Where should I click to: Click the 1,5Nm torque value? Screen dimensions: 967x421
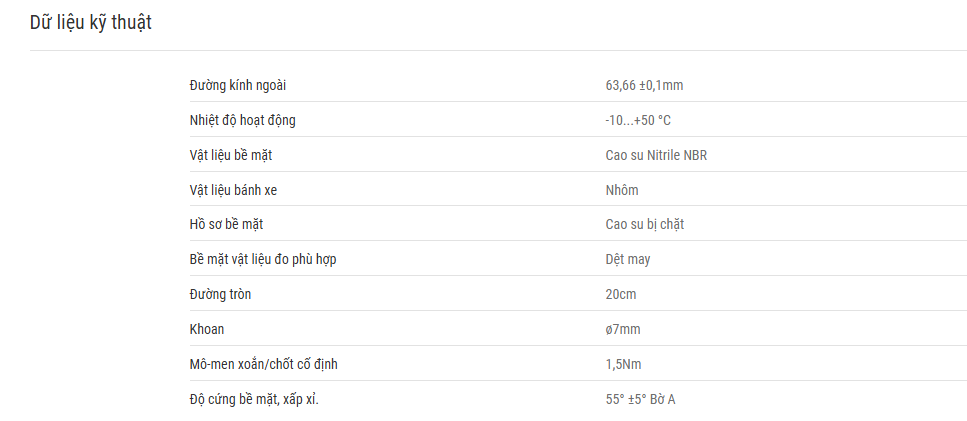[623, 364]
